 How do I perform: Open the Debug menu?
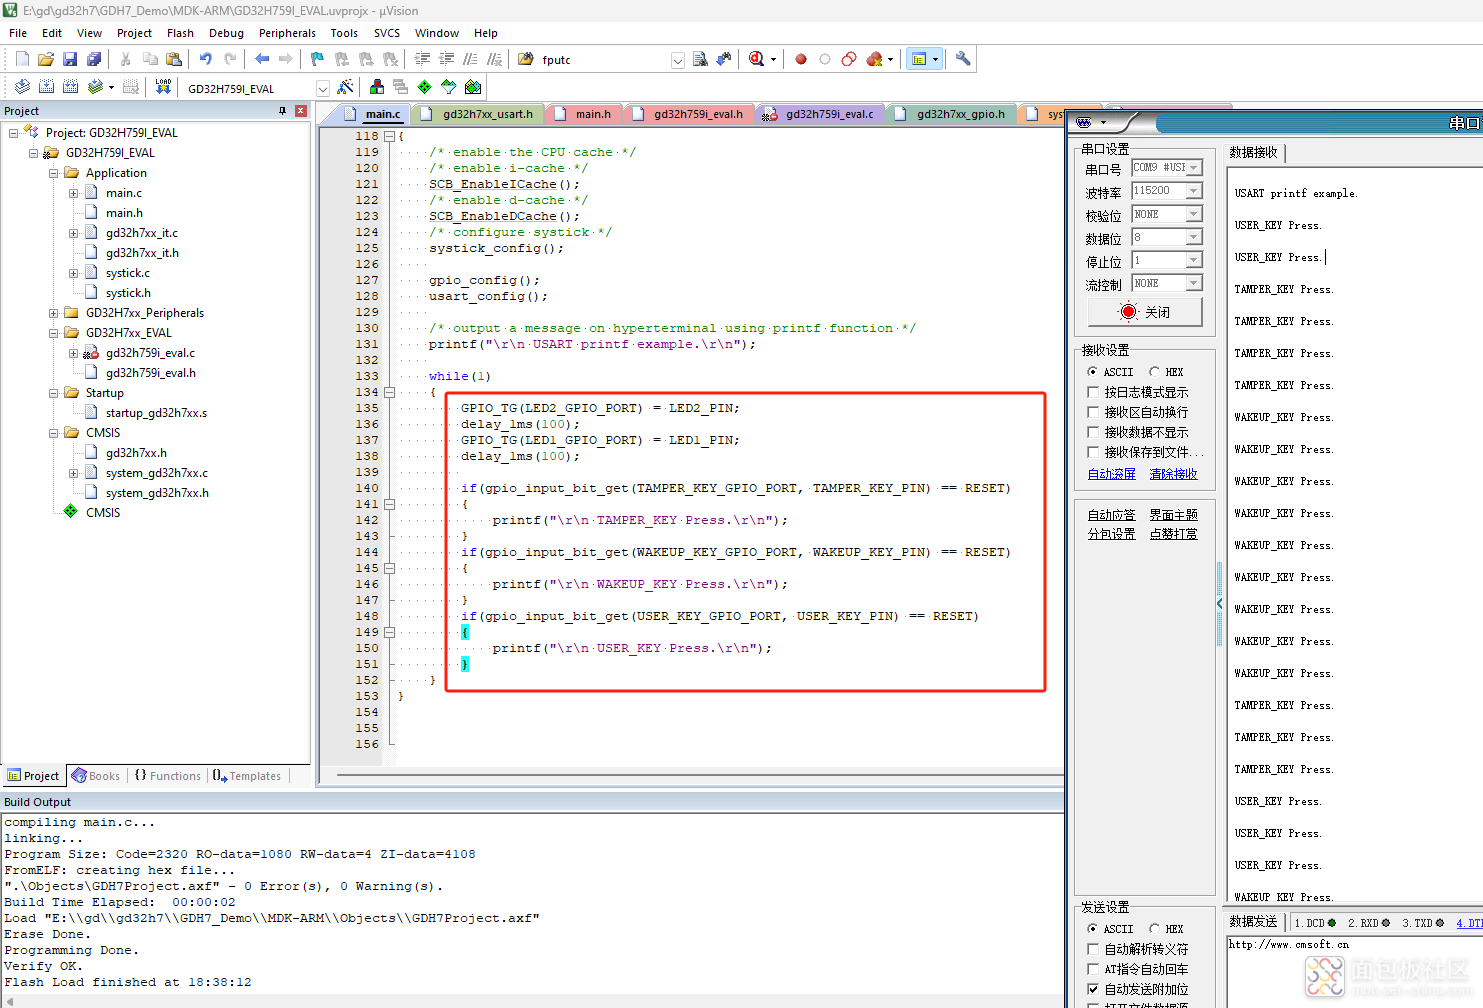tap(226, 33)
